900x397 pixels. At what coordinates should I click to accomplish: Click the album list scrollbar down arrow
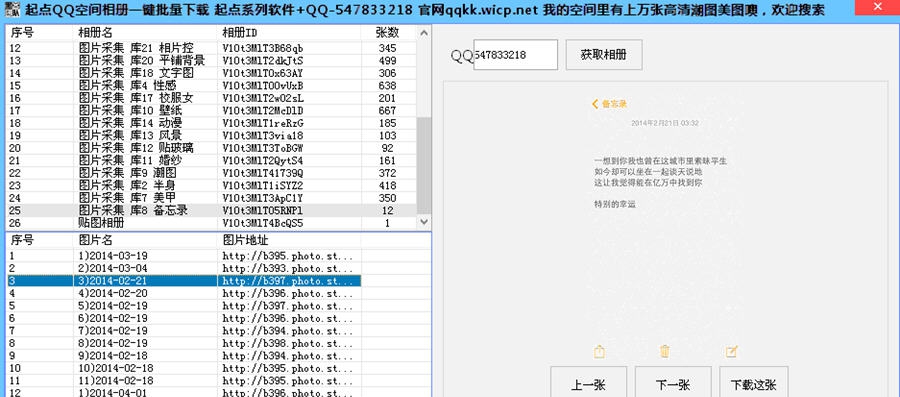pyautogui.click(x=424, y=221)
